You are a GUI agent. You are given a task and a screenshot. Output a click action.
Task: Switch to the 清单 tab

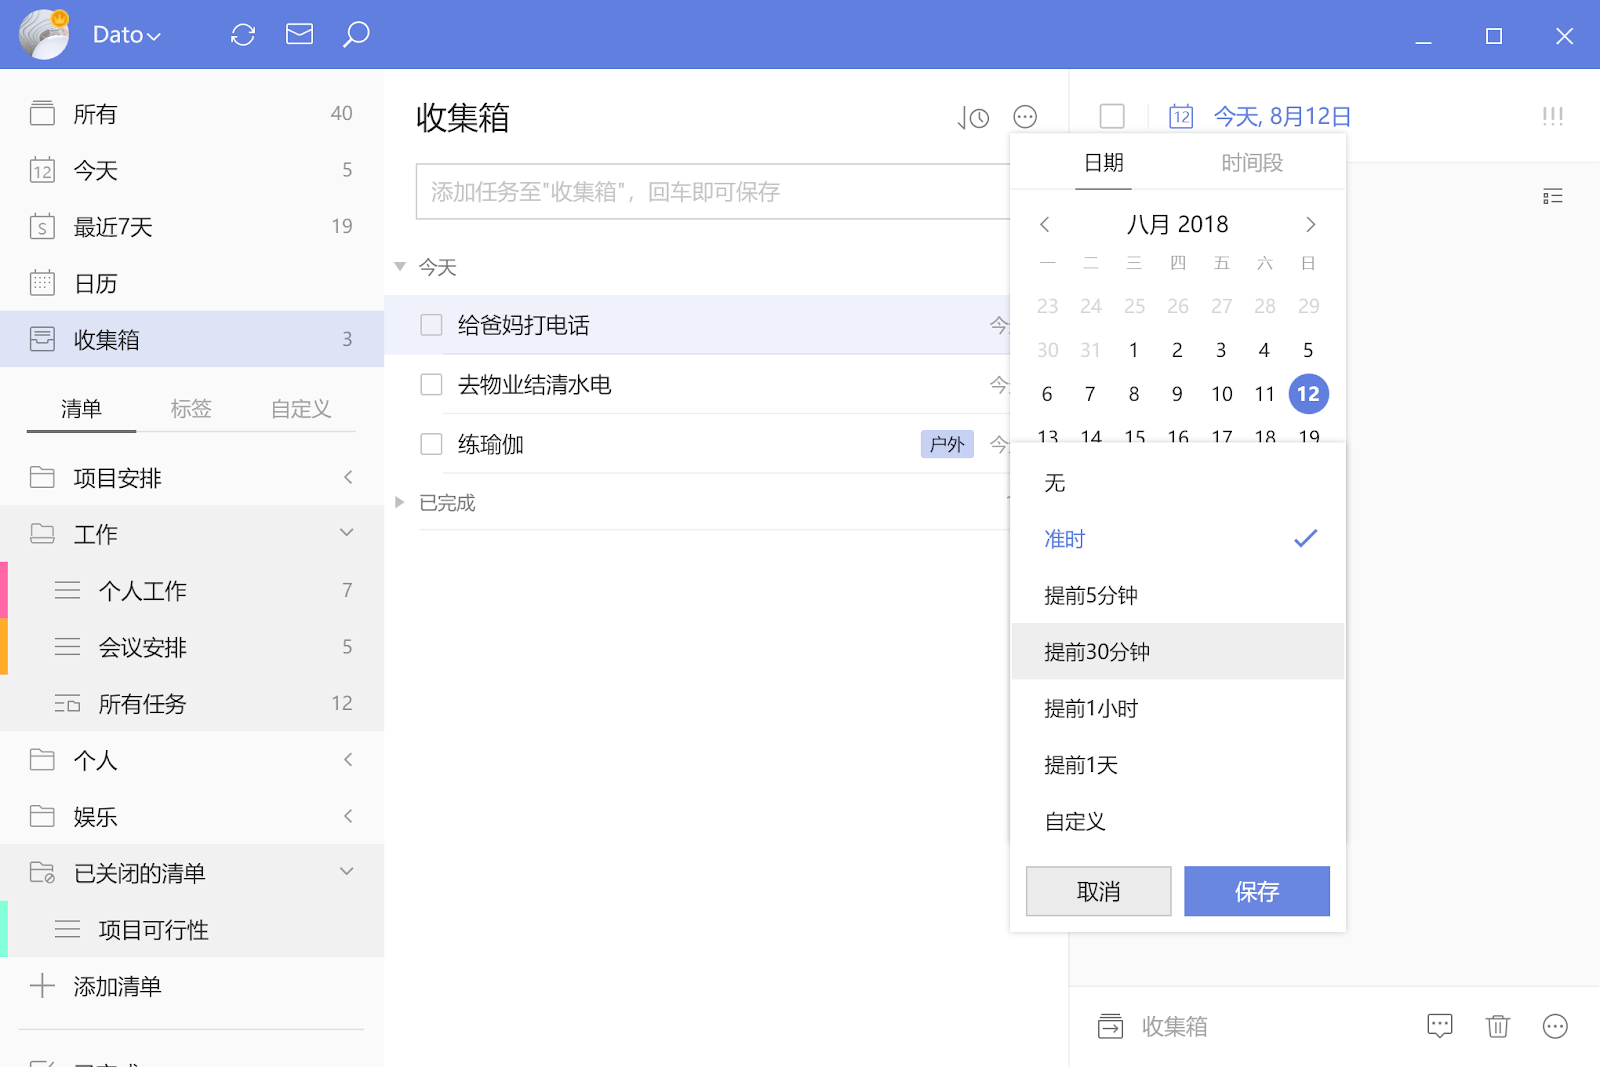81,408
